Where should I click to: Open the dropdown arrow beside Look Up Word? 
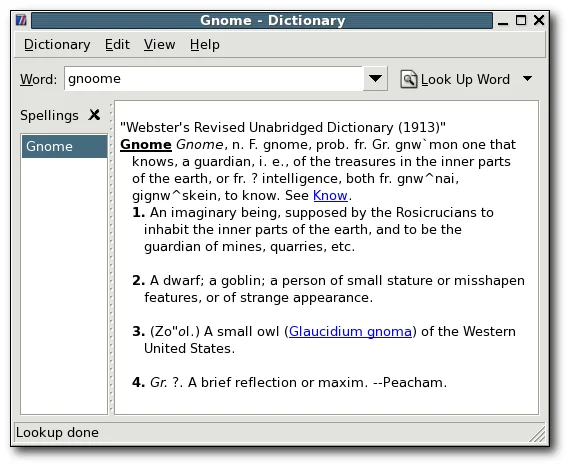coord(527,78)
